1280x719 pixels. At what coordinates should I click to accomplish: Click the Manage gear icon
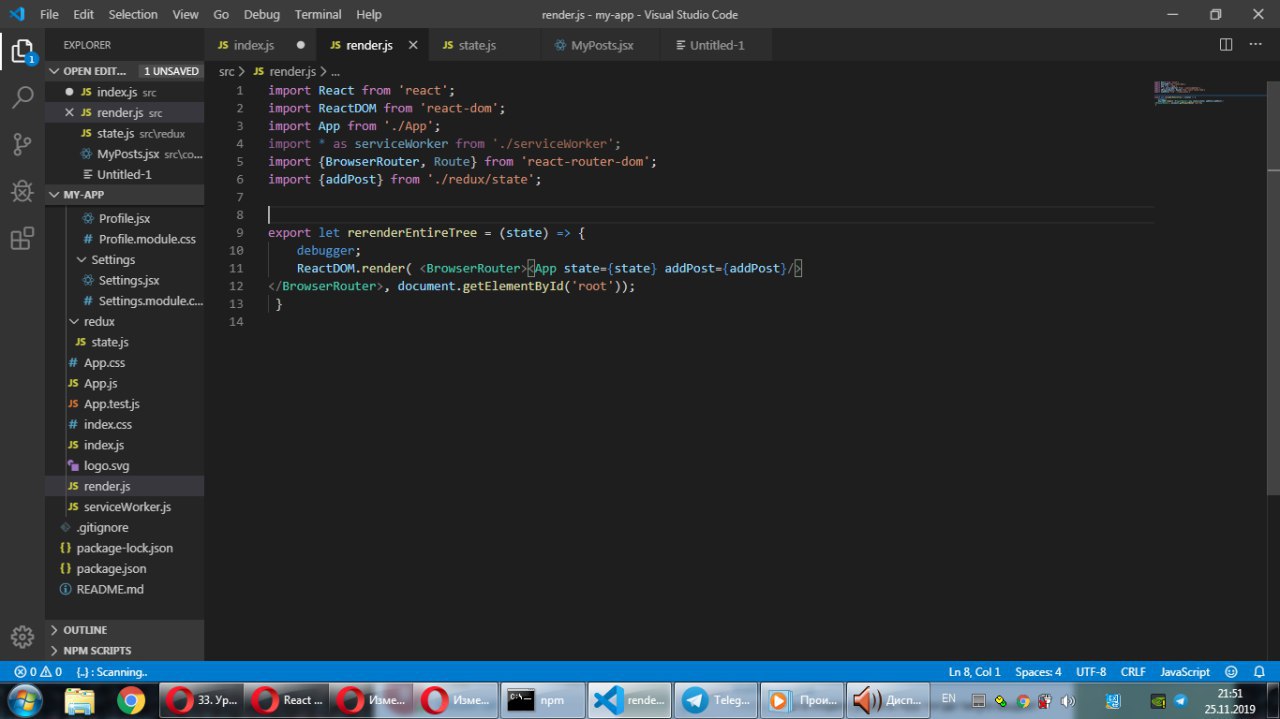[22, 636]
